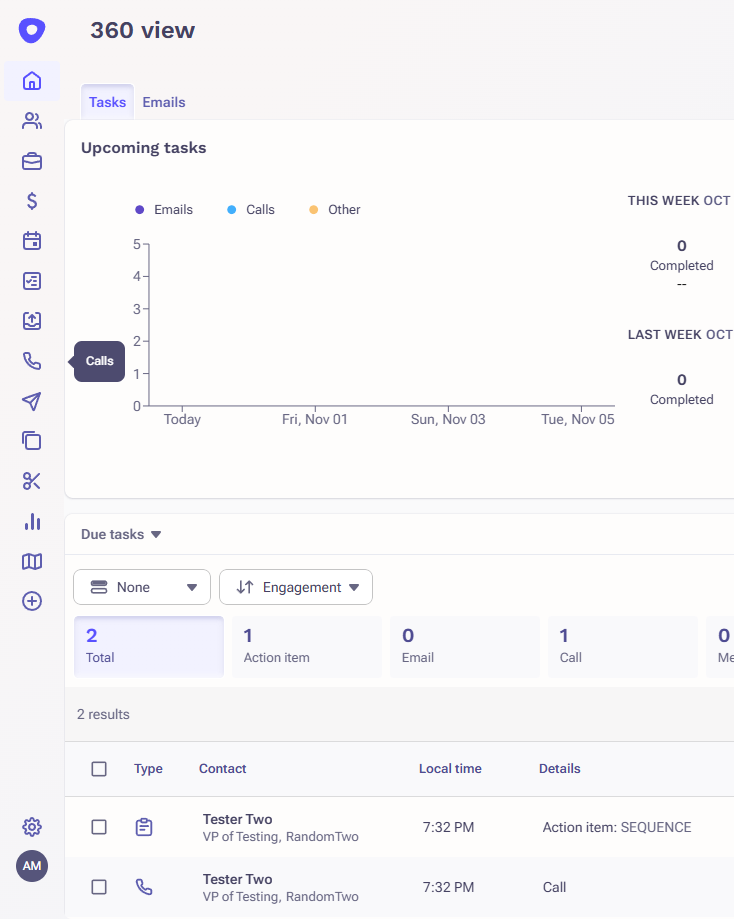
Task: Open Tester Two in action item row
Action: coord(237,819)
